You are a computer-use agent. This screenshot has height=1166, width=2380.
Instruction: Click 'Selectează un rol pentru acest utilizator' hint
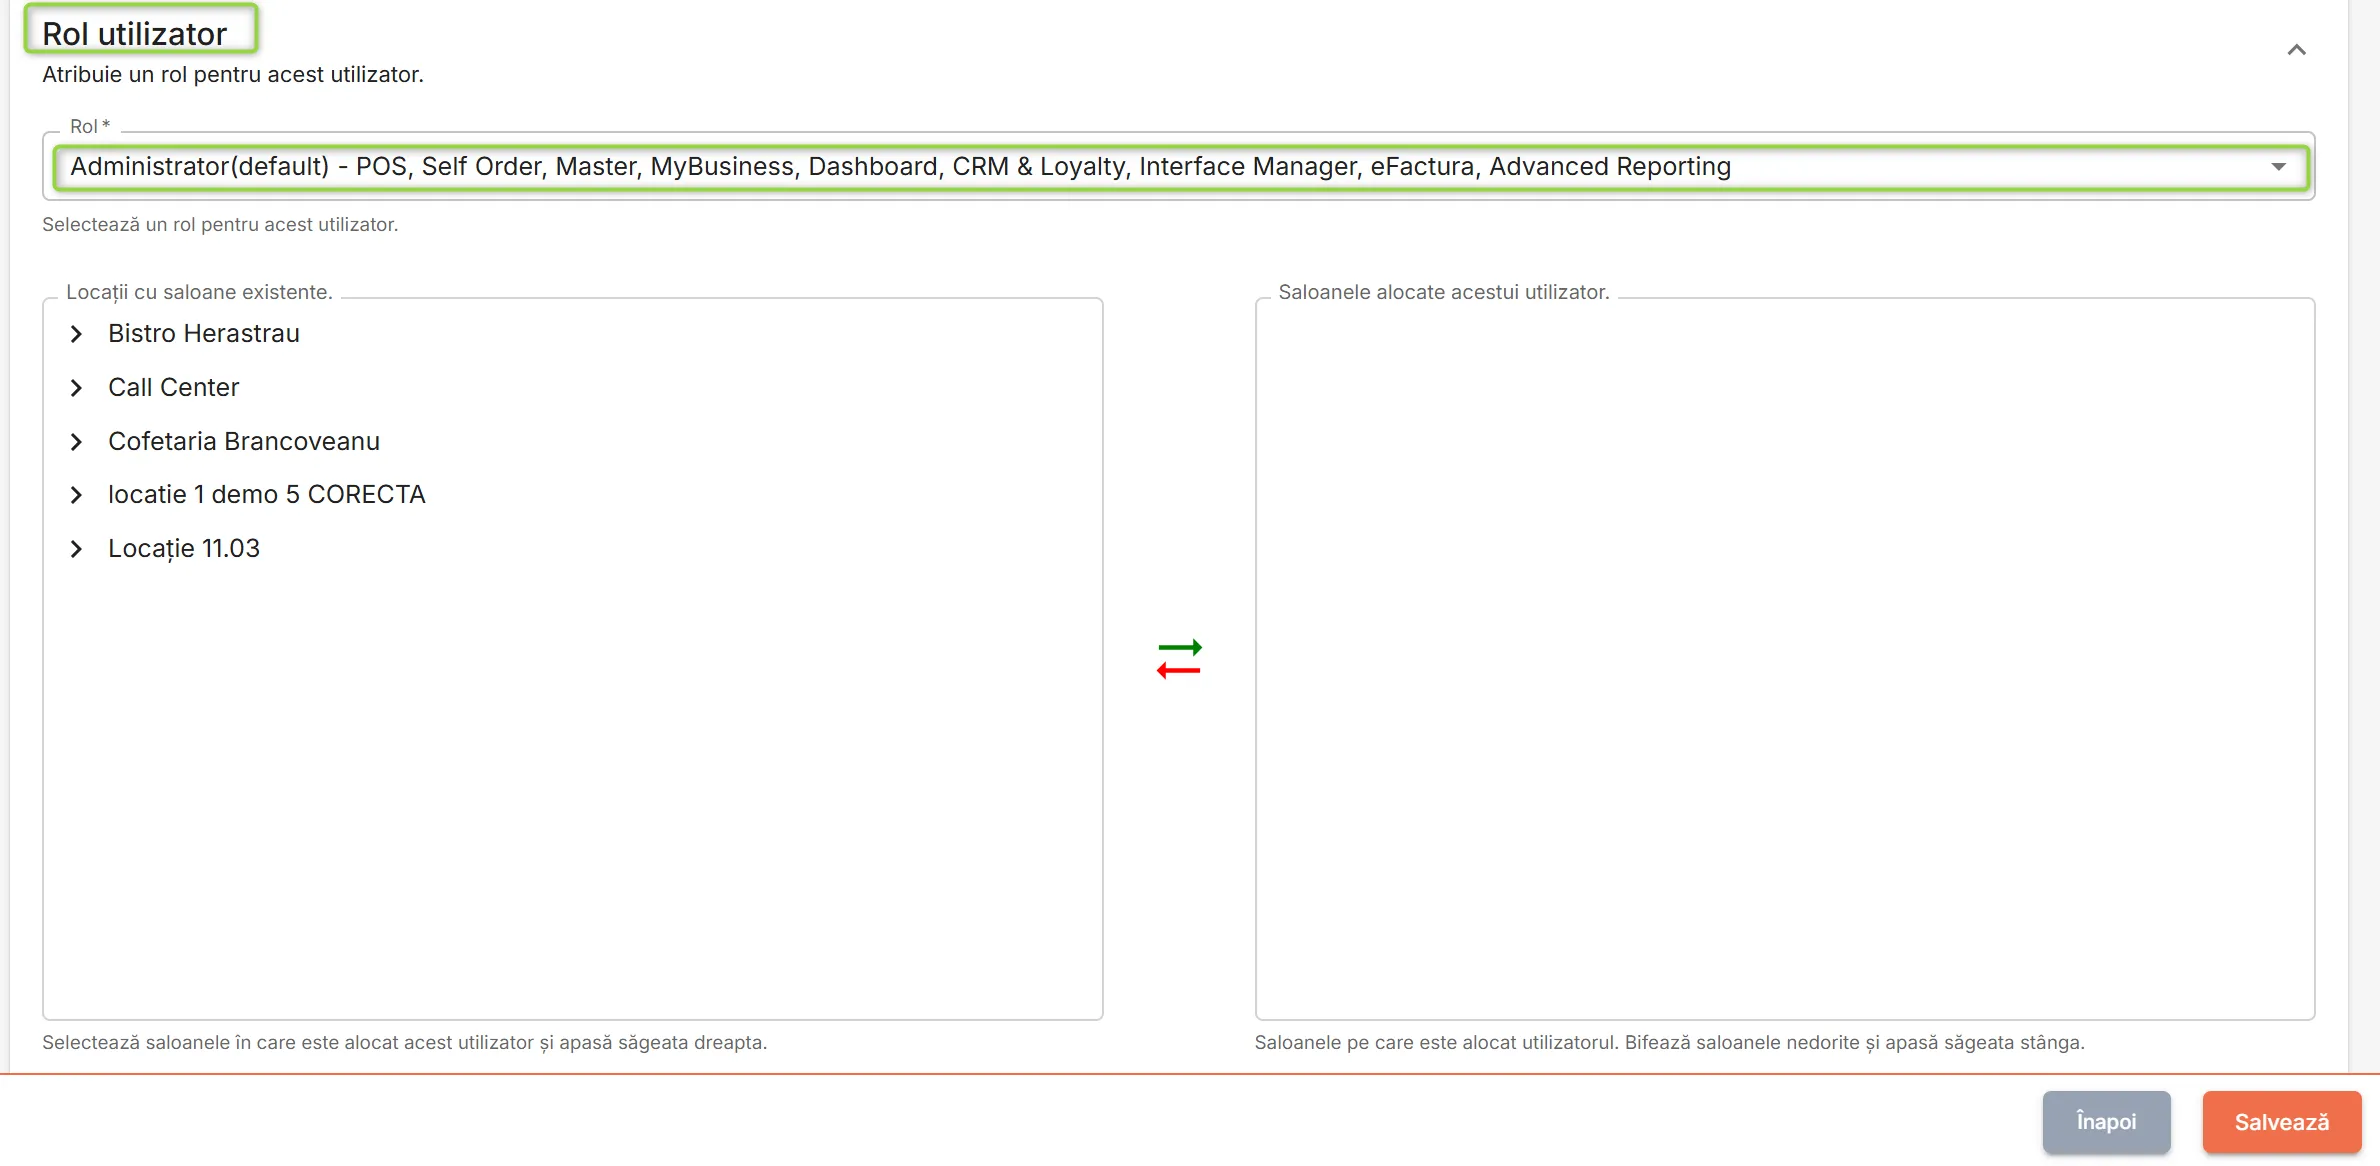(220, 225)
